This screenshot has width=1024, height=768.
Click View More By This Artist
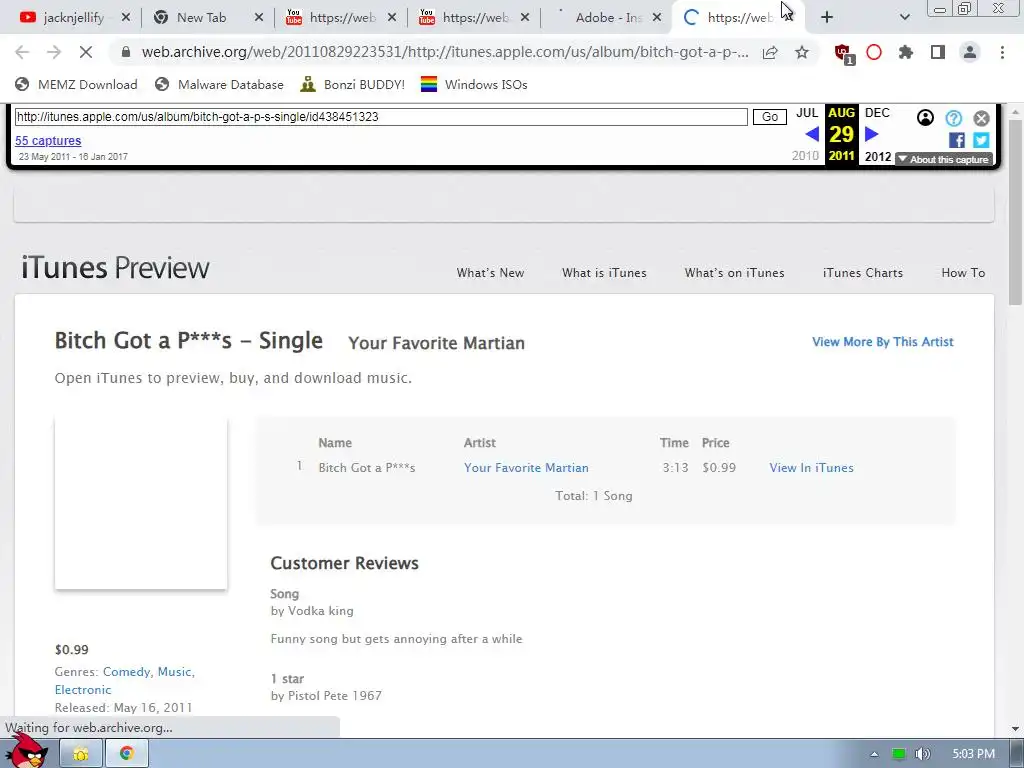883,342
